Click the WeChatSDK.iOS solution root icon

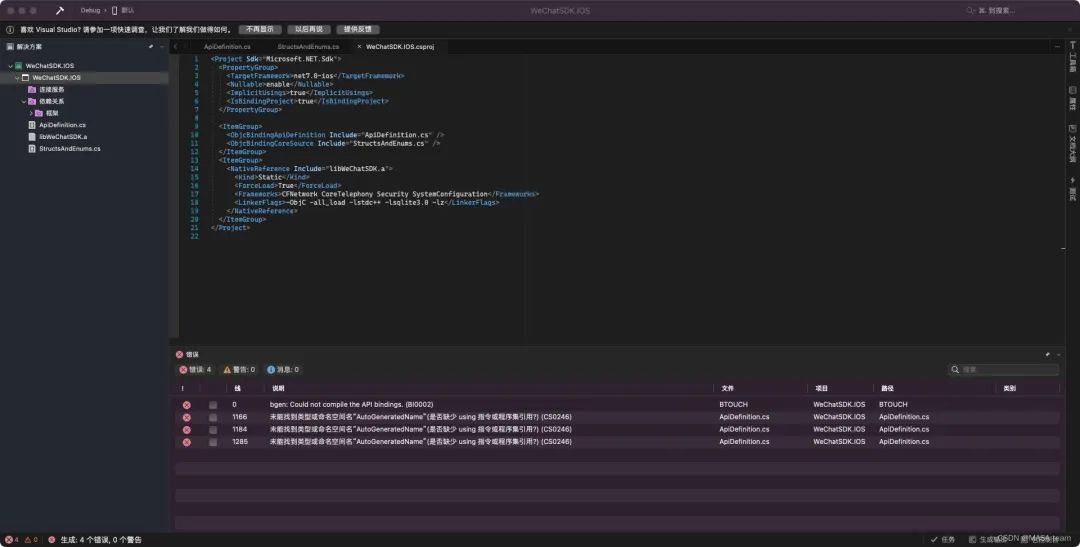tap(19, 66)
